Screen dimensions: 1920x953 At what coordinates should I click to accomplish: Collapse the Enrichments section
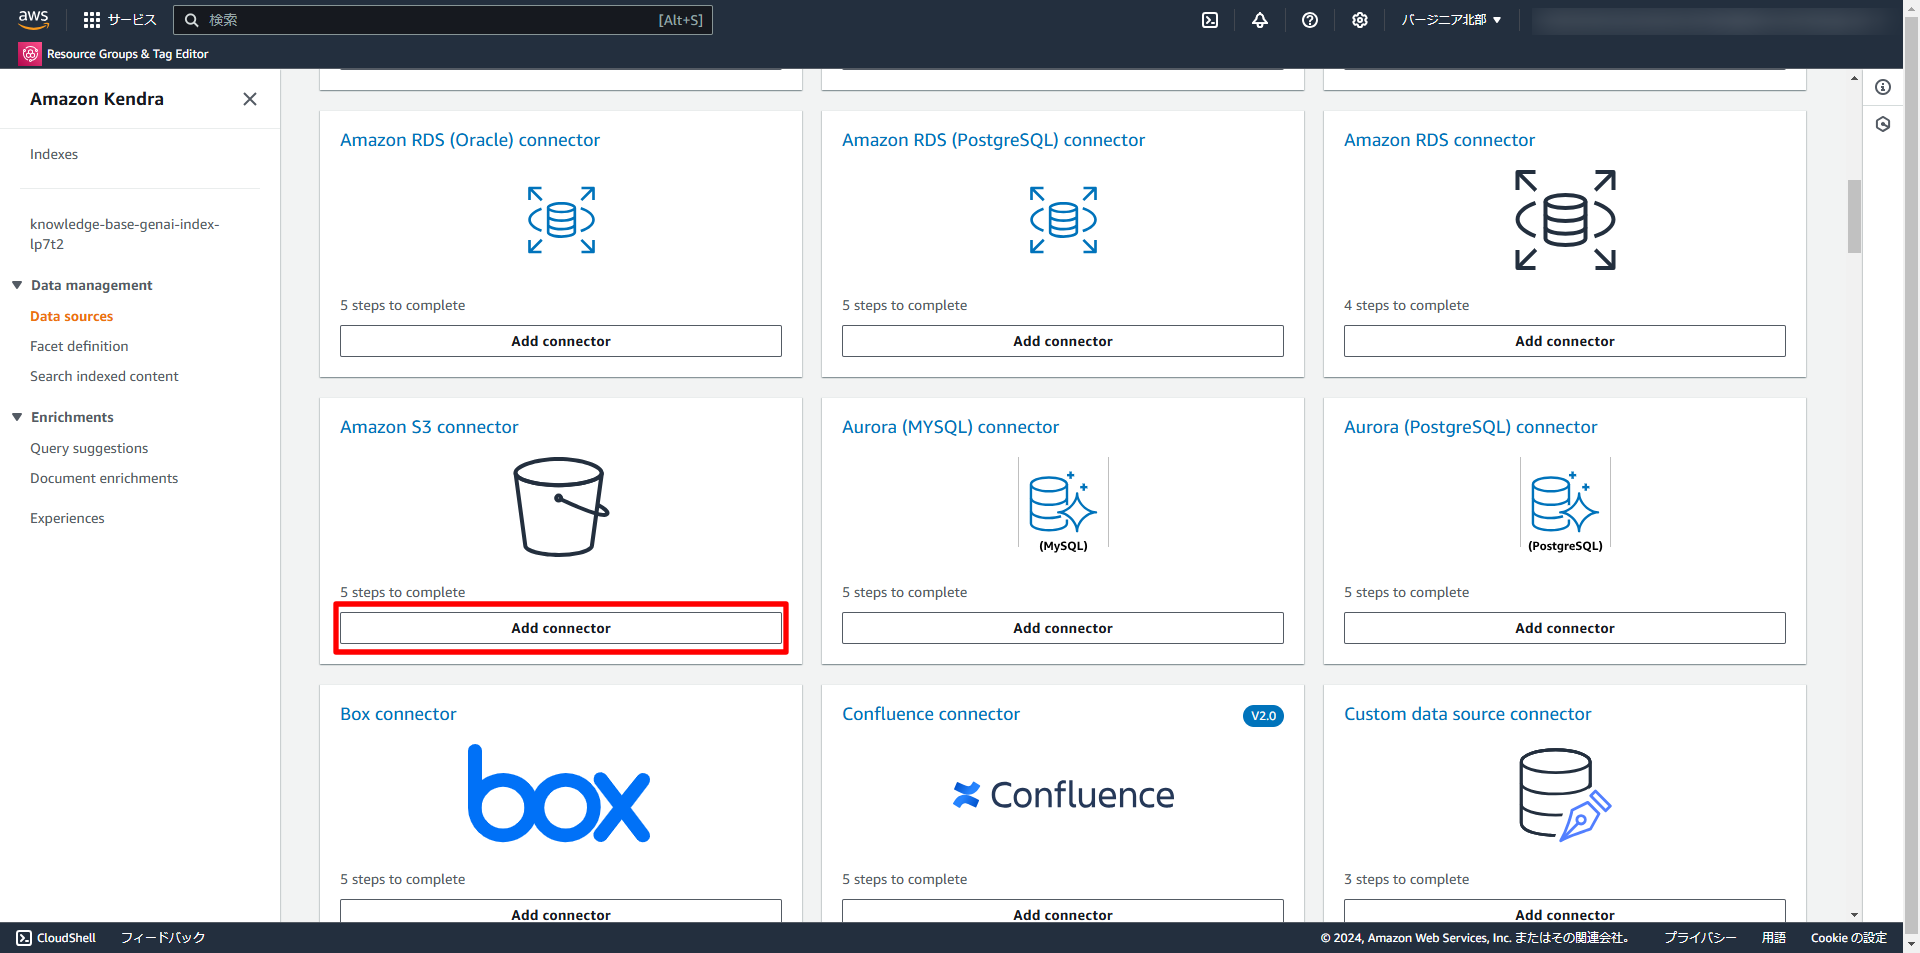click(17, 417)
